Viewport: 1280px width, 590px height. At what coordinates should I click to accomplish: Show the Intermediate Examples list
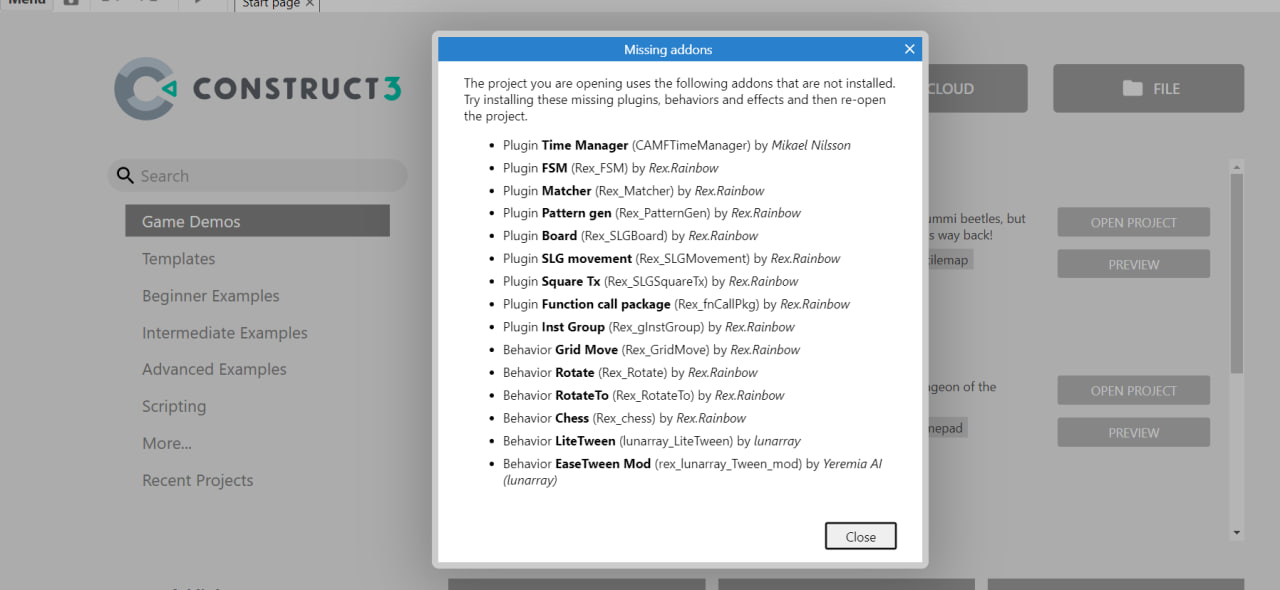225,333
